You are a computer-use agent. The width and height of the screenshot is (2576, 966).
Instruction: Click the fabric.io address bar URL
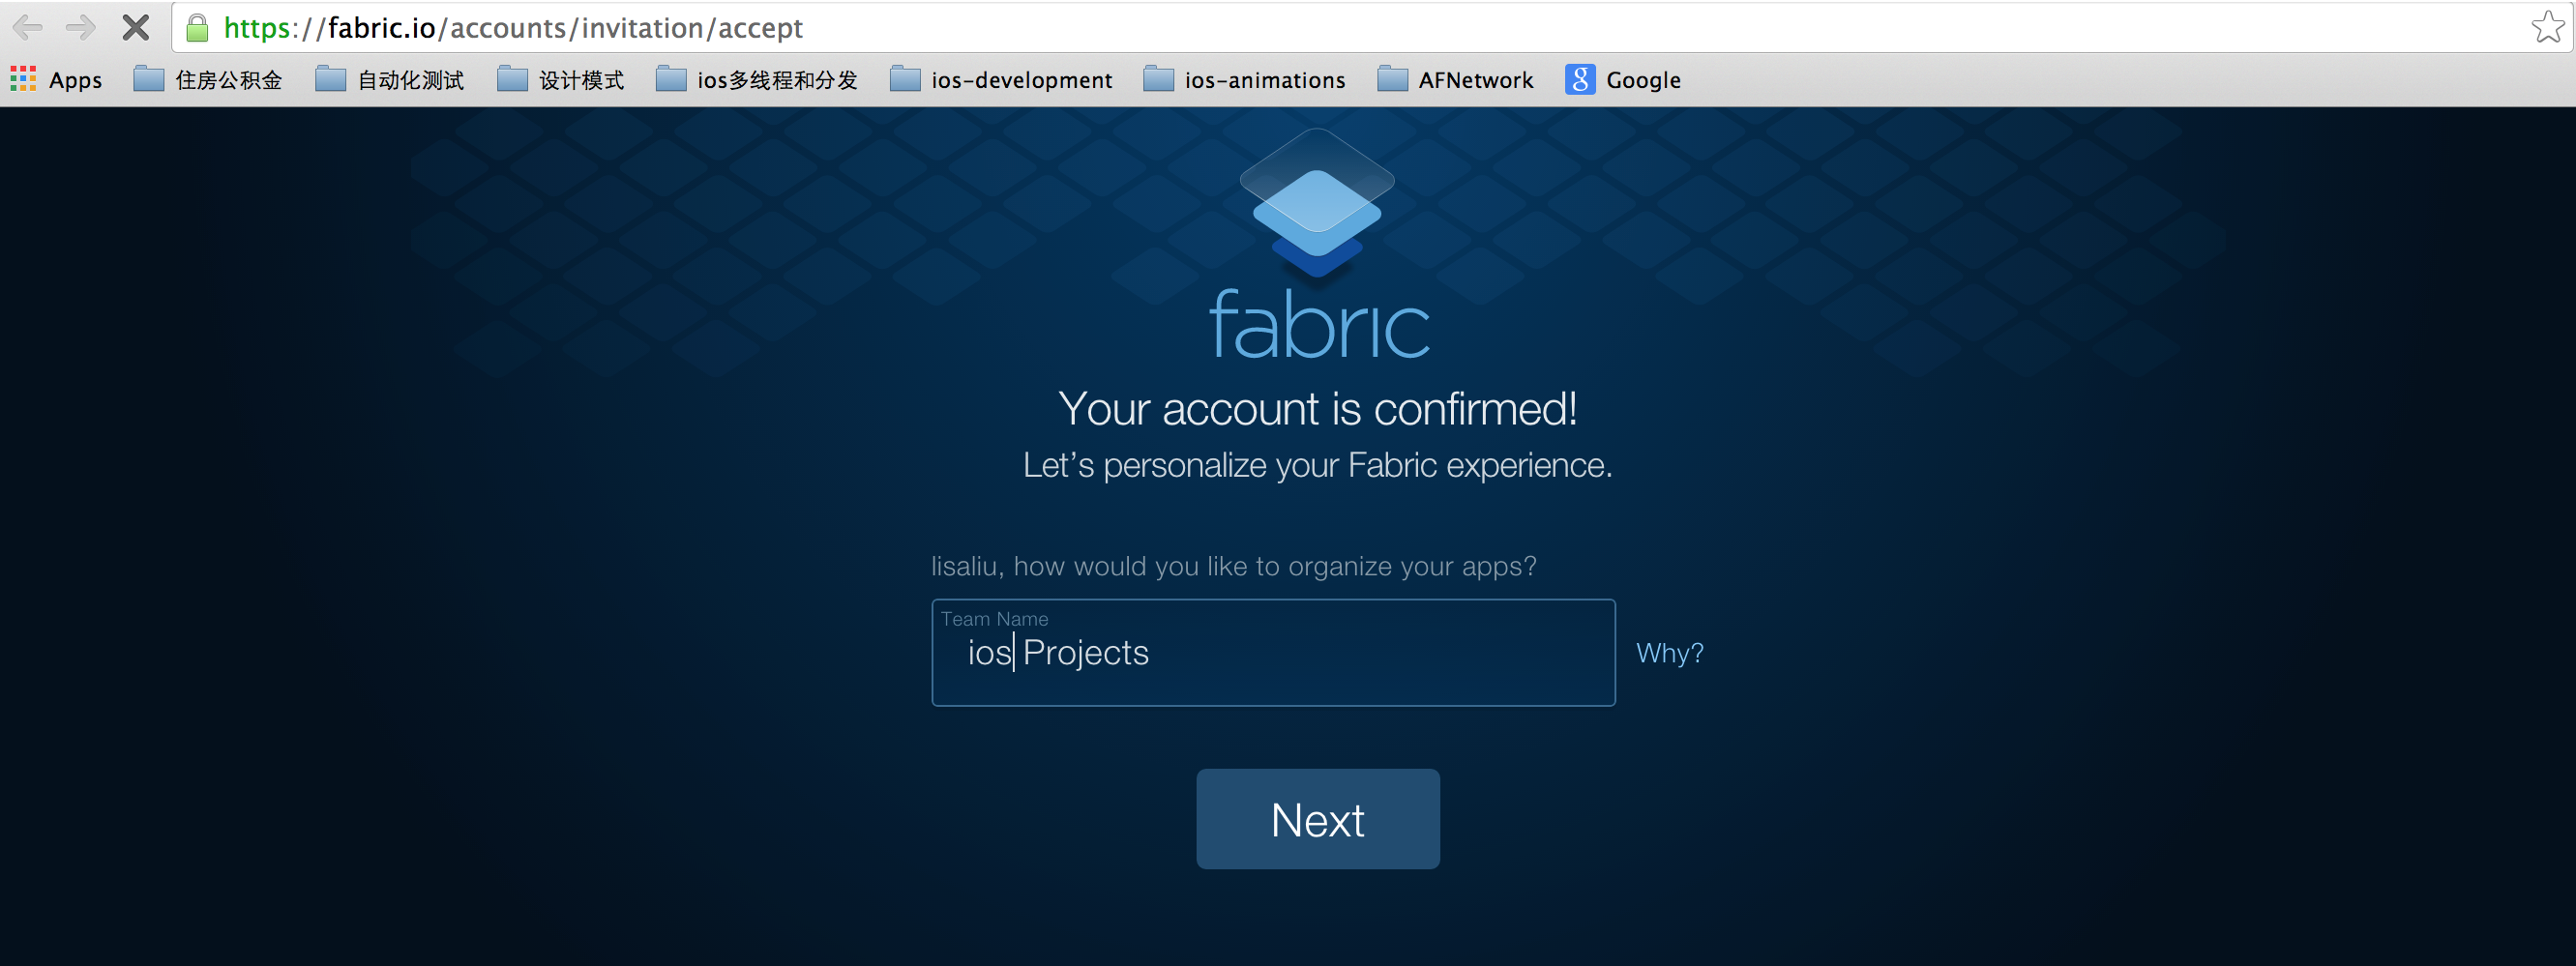click(x=513, y=28)
